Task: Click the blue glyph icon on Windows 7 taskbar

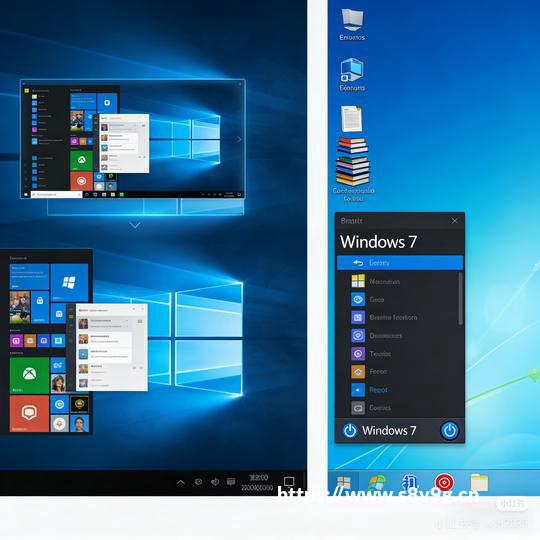Action: click(410, 482)
